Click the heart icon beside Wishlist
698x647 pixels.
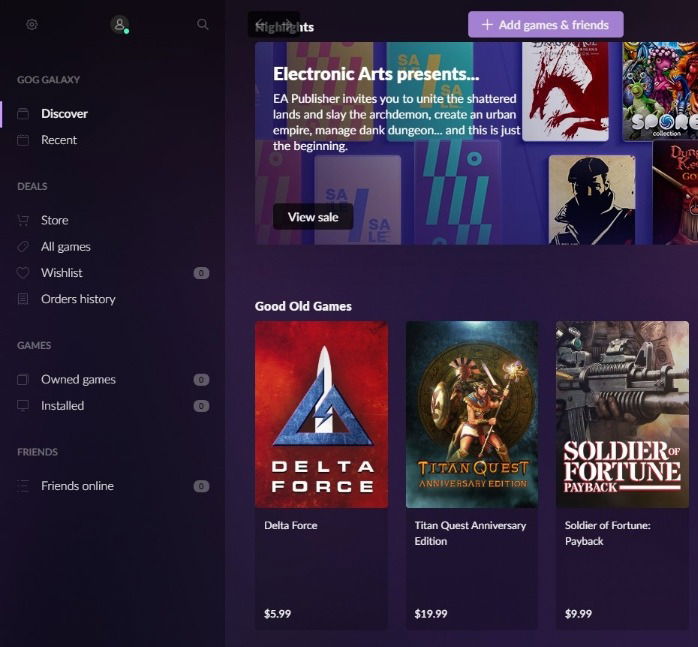click(23, 273)
